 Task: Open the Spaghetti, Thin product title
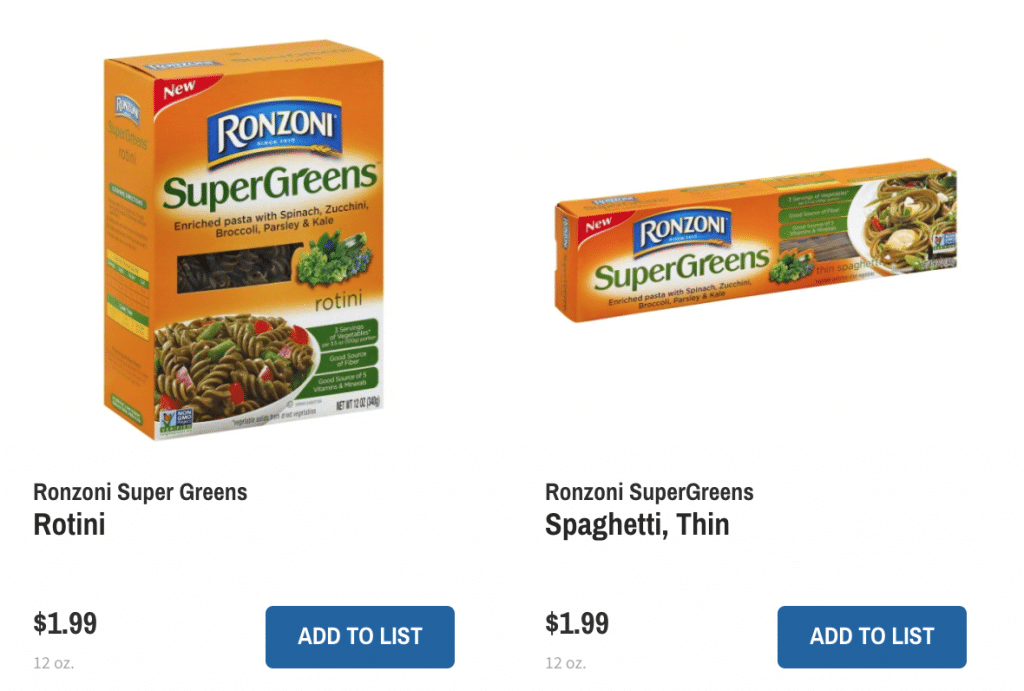637,525
